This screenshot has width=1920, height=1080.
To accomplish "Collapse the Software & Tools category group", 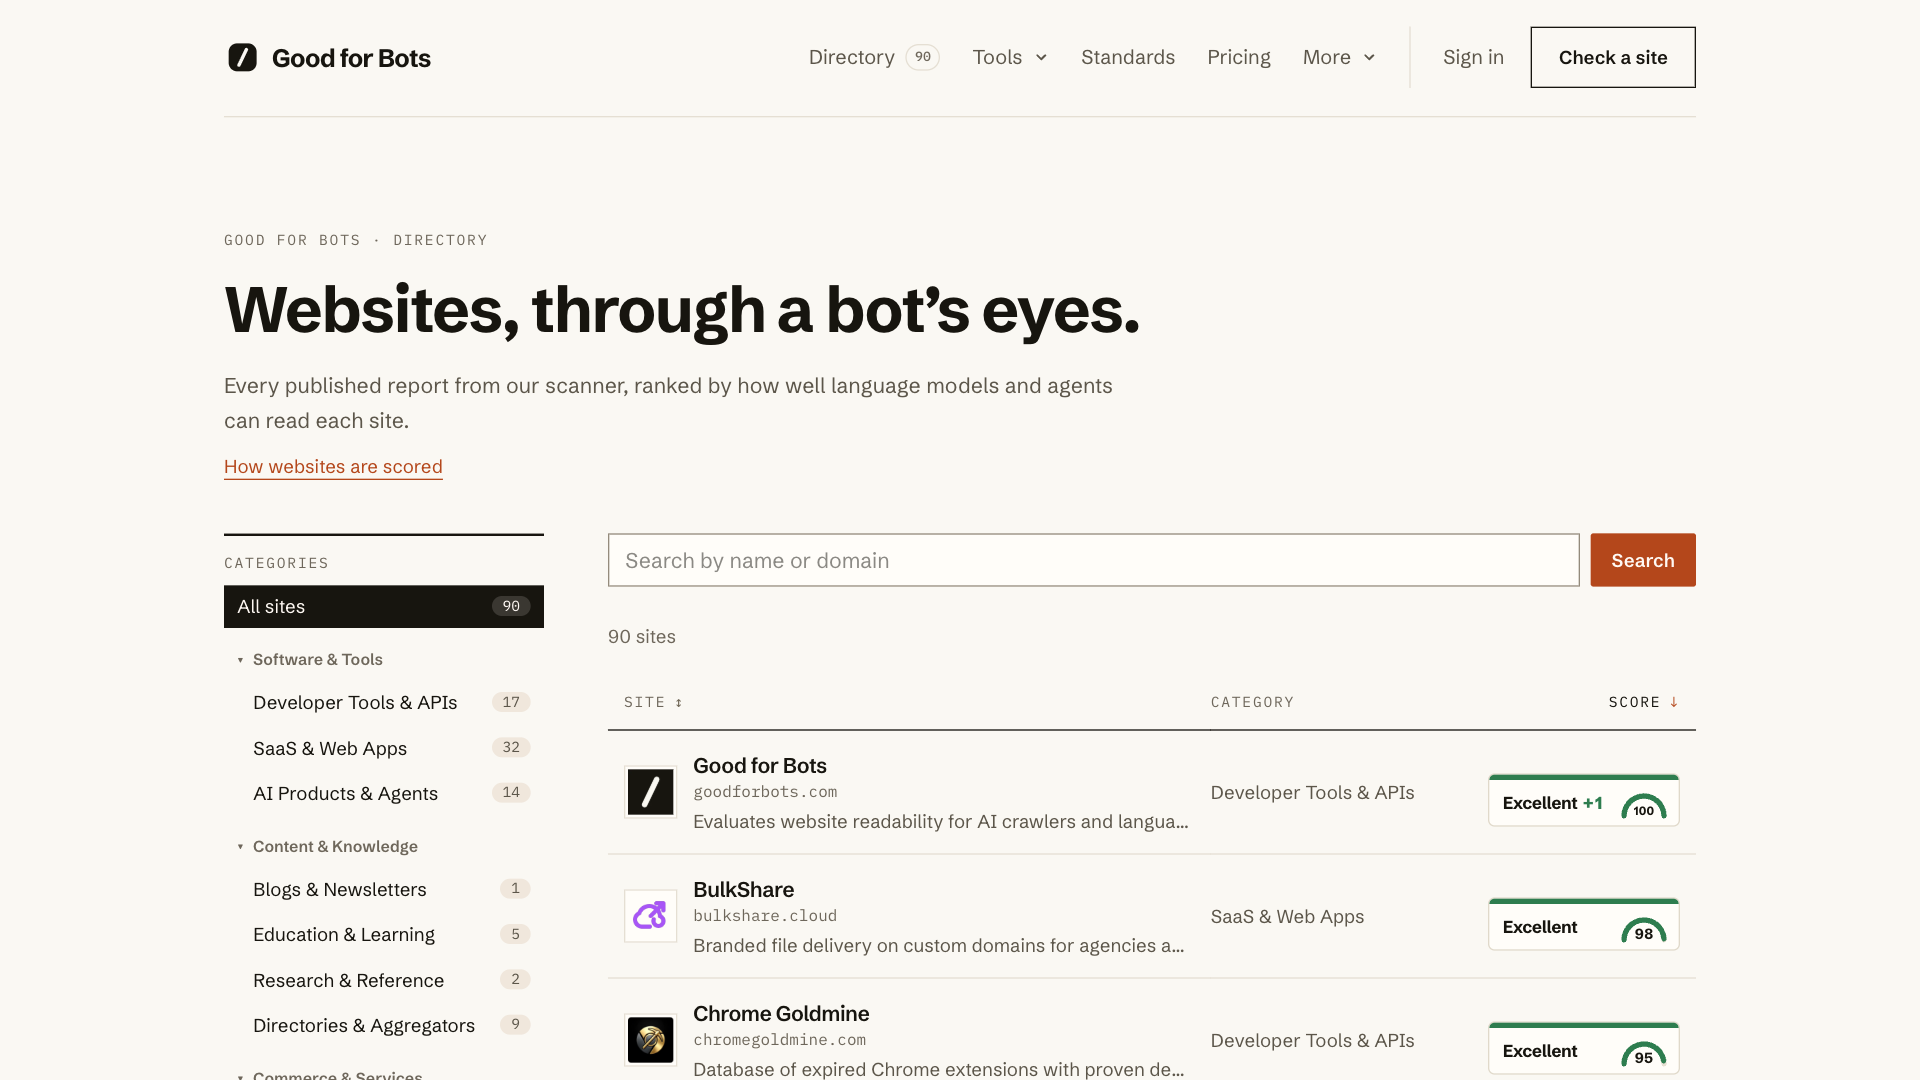I will (310, 659).
